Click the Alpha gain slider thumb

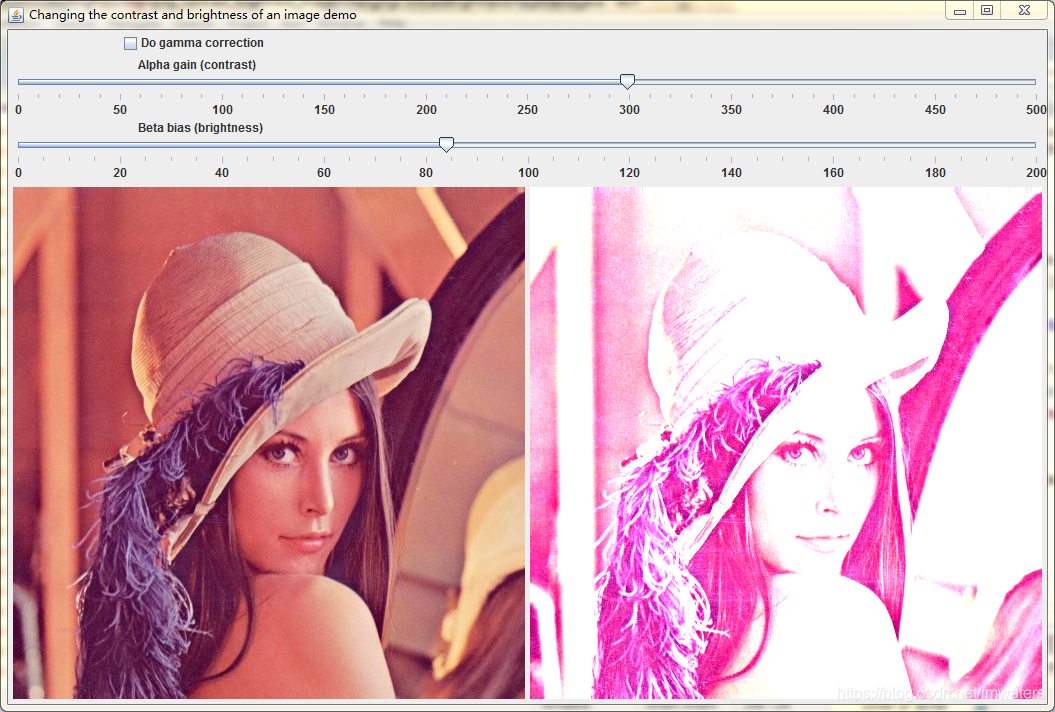point(627,81)
